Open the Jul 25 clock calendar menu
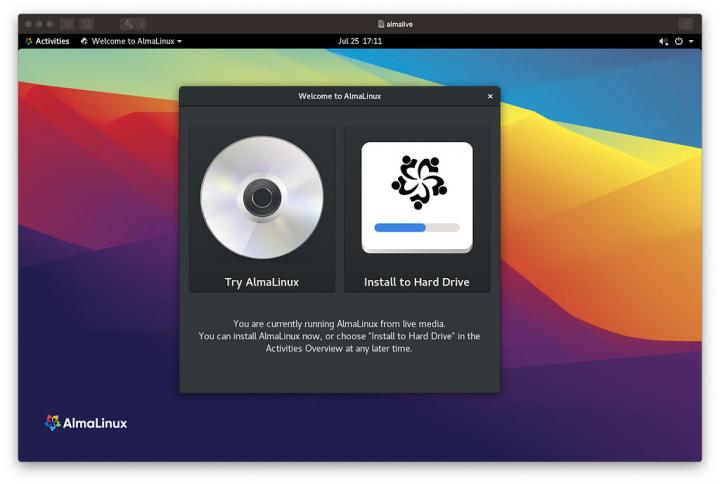Image resolution: width=720 pixels, height=484 pixels. coord(360,41)
